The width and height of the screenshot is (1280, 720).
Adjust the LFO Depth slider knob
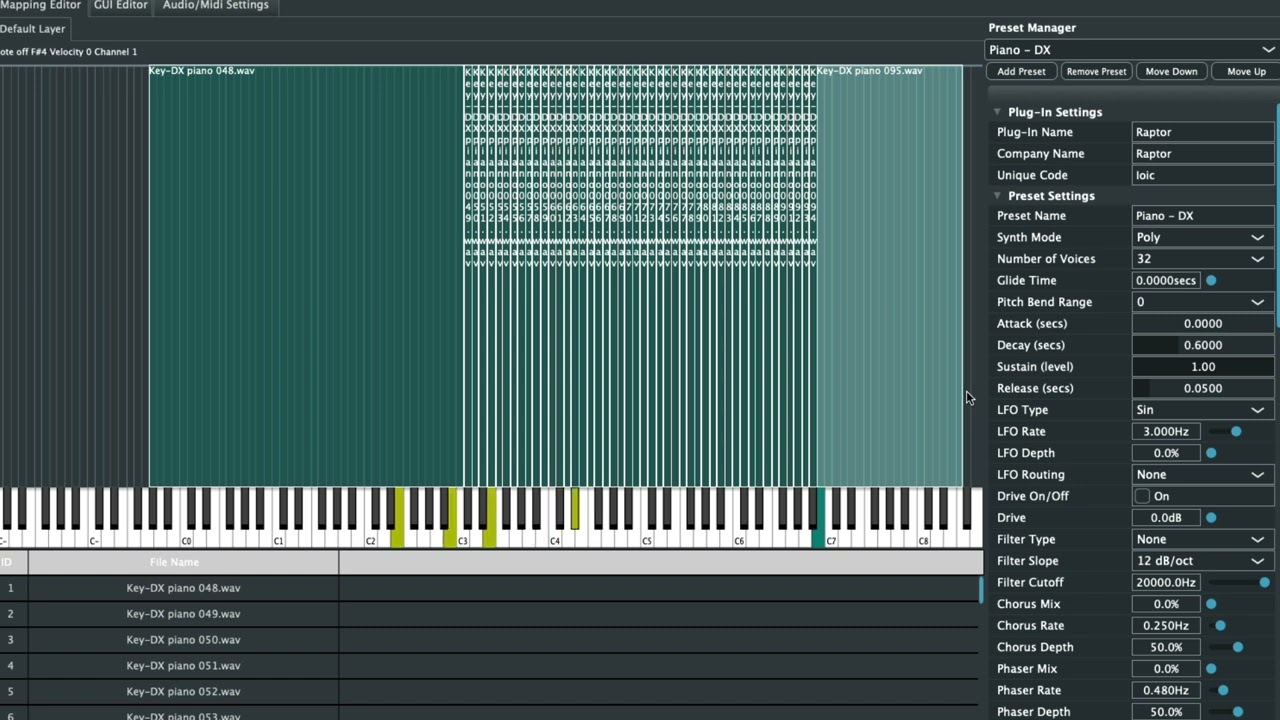[x=1211, y=453]
